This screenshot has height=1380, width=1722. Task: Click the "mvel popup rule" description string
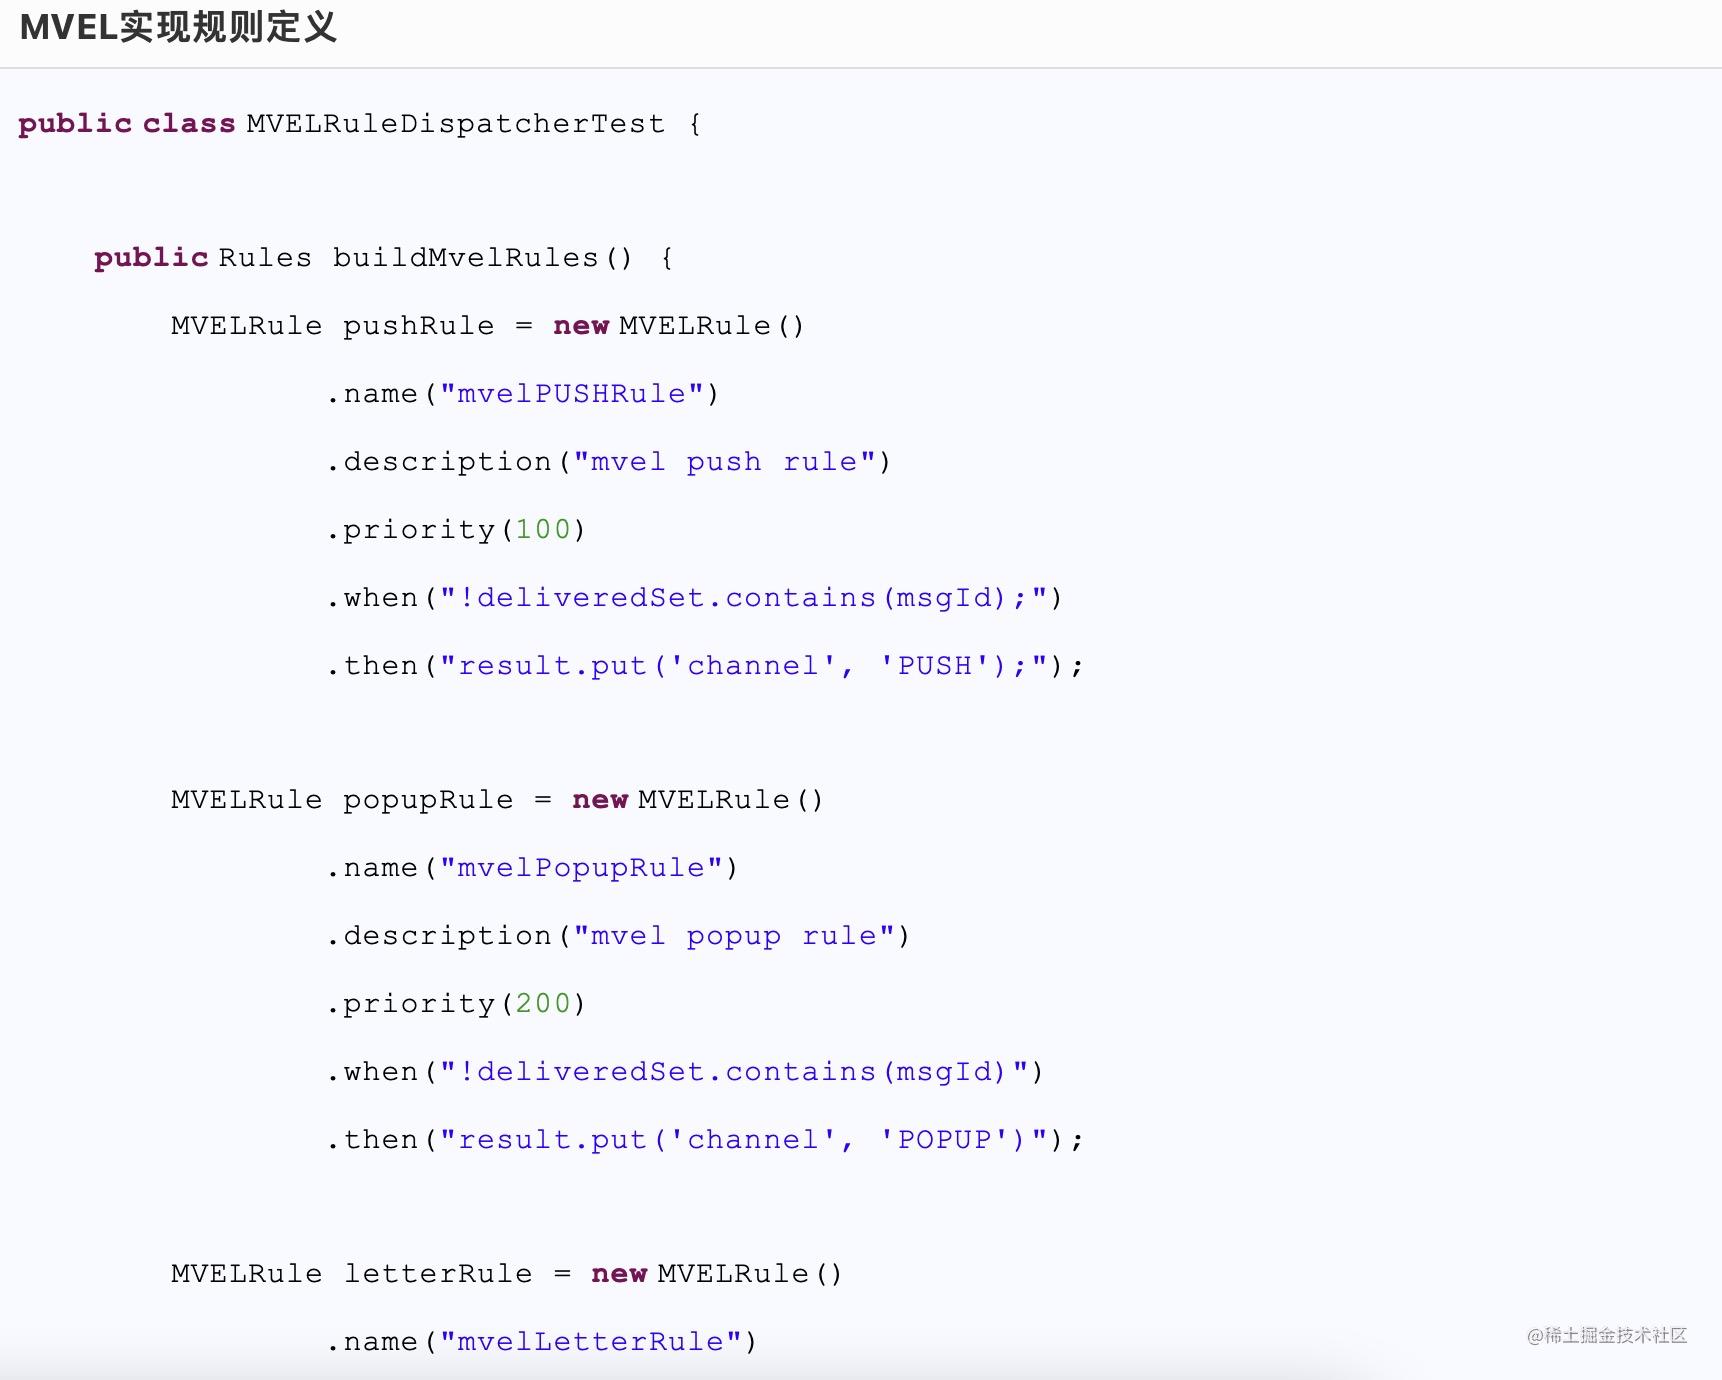click(734, 936)
